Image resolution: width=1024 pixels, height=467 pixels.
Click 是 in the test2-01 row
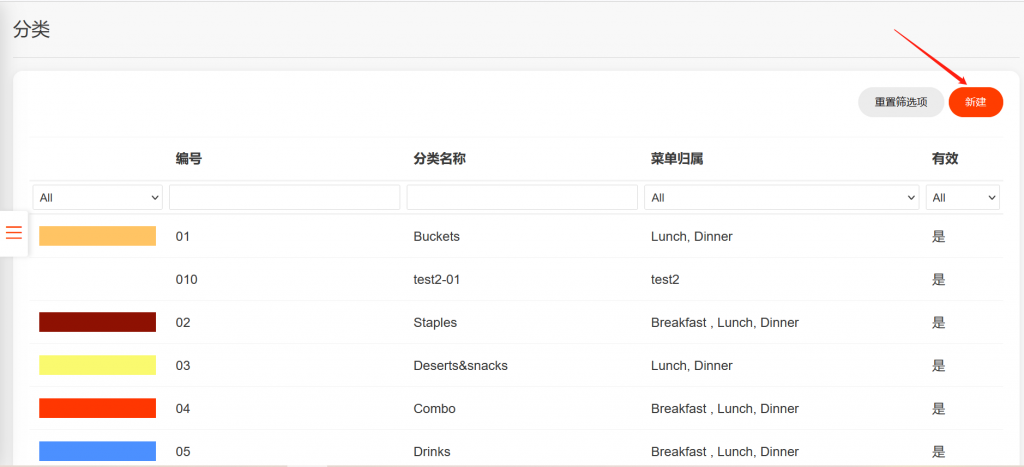click(x=938, y=280)
